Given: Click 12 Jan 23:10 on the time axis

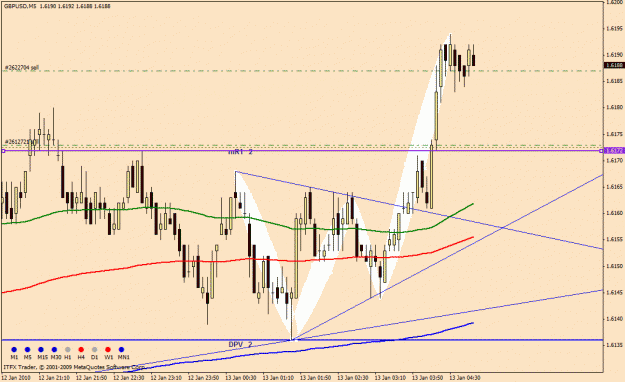Looking at the screenshot, I should pyautogui.click(x=166, y=377).
